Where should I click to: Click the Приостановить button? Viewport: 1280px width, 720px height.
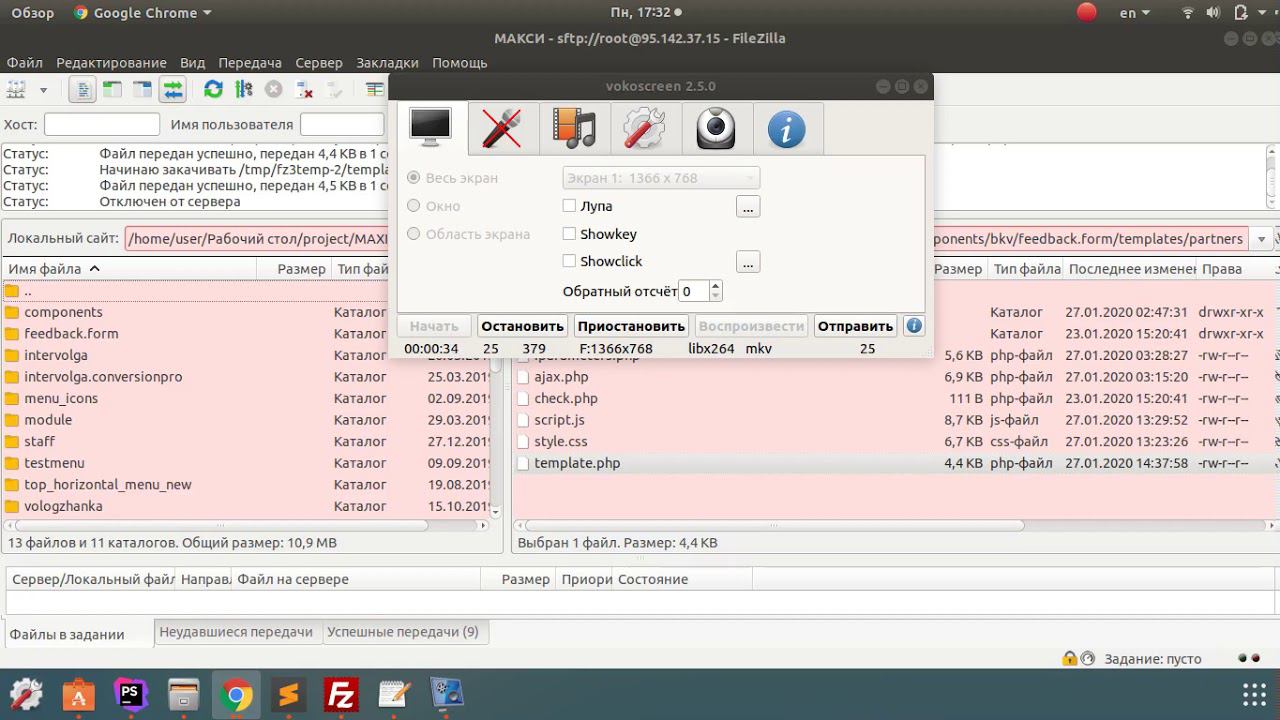tap(631, 326)
